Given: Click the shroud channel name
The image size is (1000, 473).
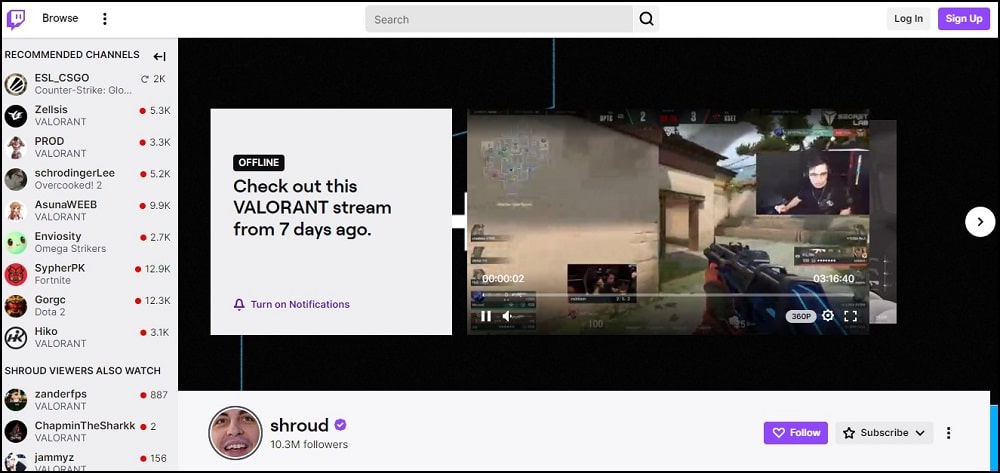Looking at the screenshot, I should (299, 425).
